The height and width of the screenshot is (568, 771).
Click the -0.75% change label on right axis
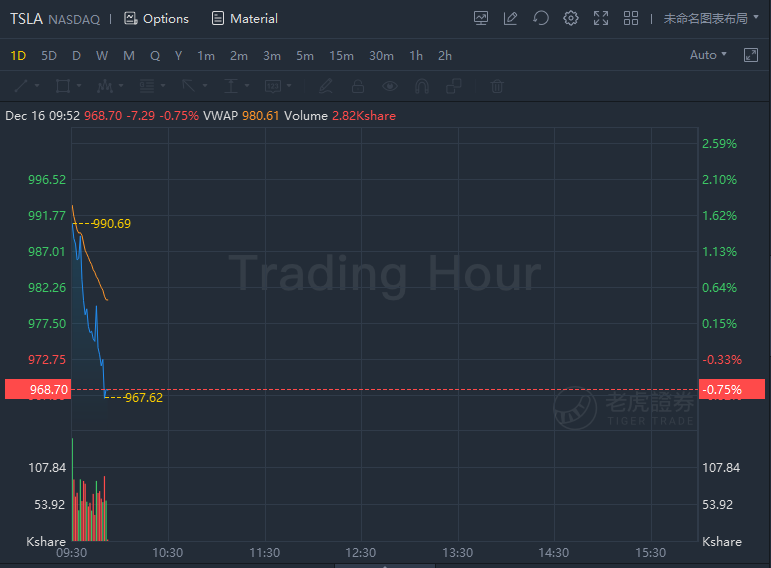click(x=732, y=389)
